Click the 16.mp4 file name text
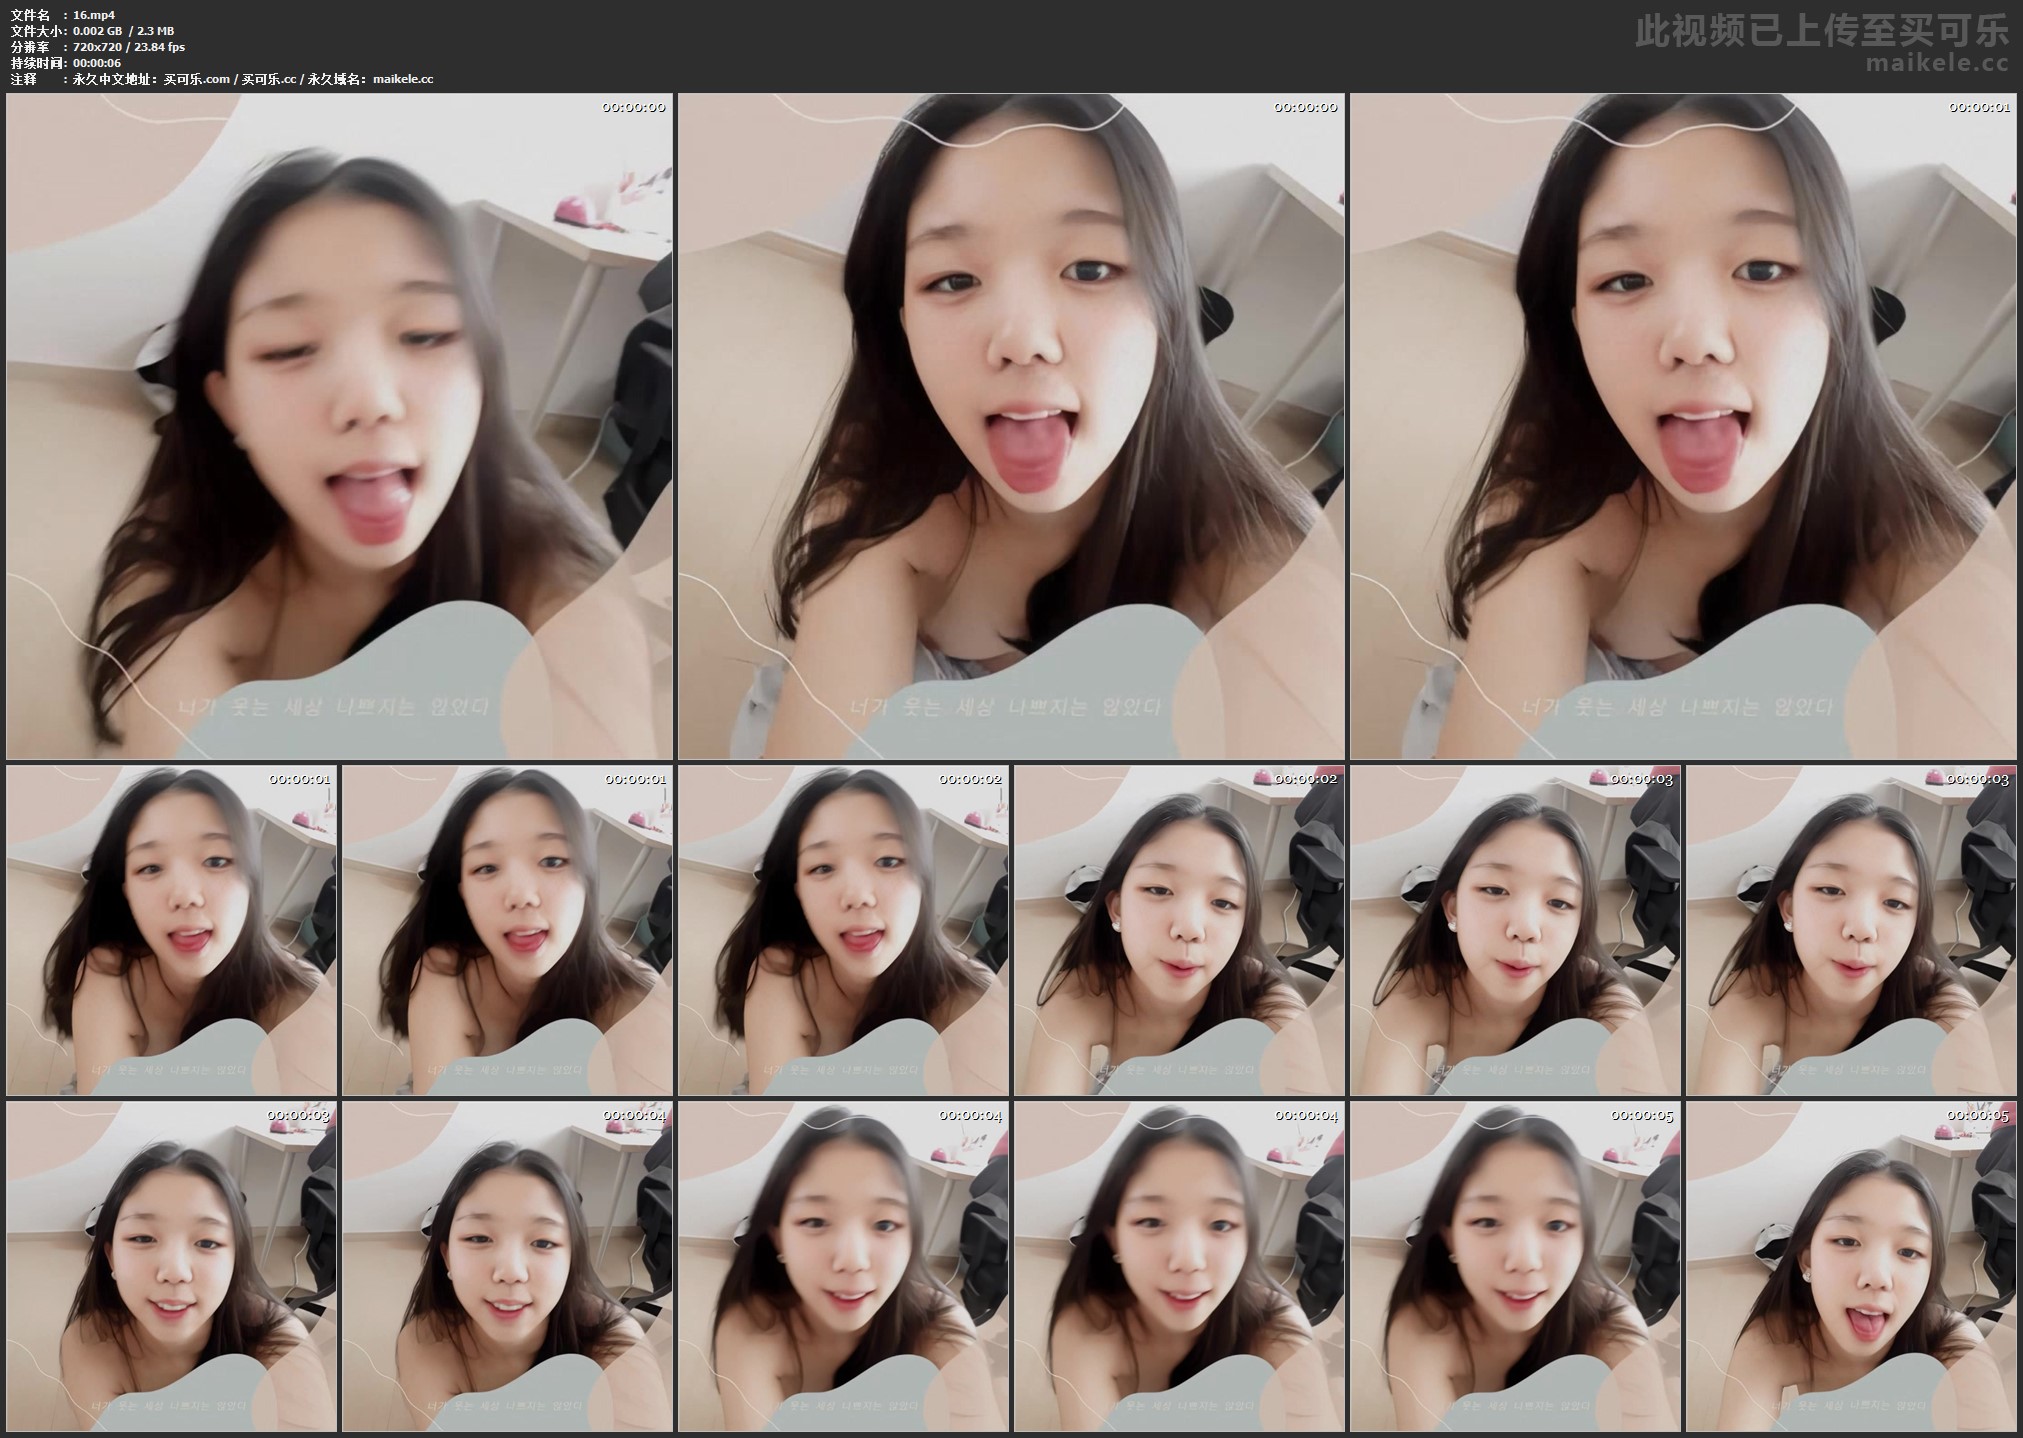Viewport: 2023px width, 1438px height. pos(95,15)
